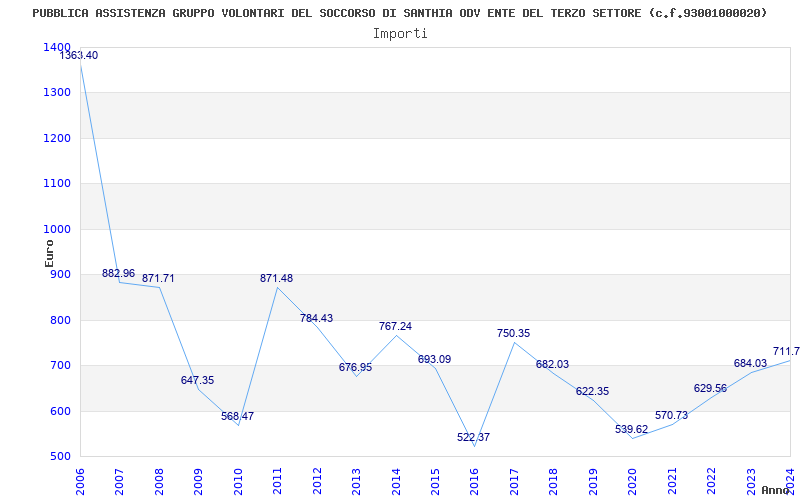Click the 2007 year label
Screen dimensions: 800x500
[119, 482]
